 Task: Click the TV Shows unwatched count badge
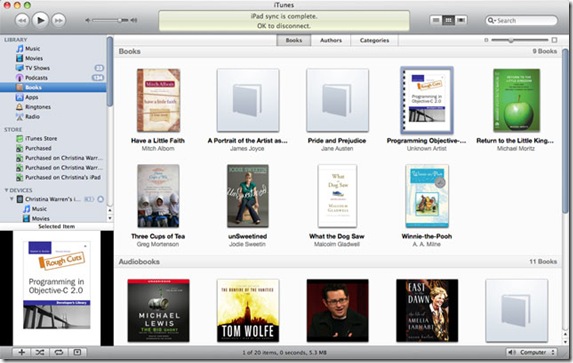pyautogui.click(x=99, y=68)
